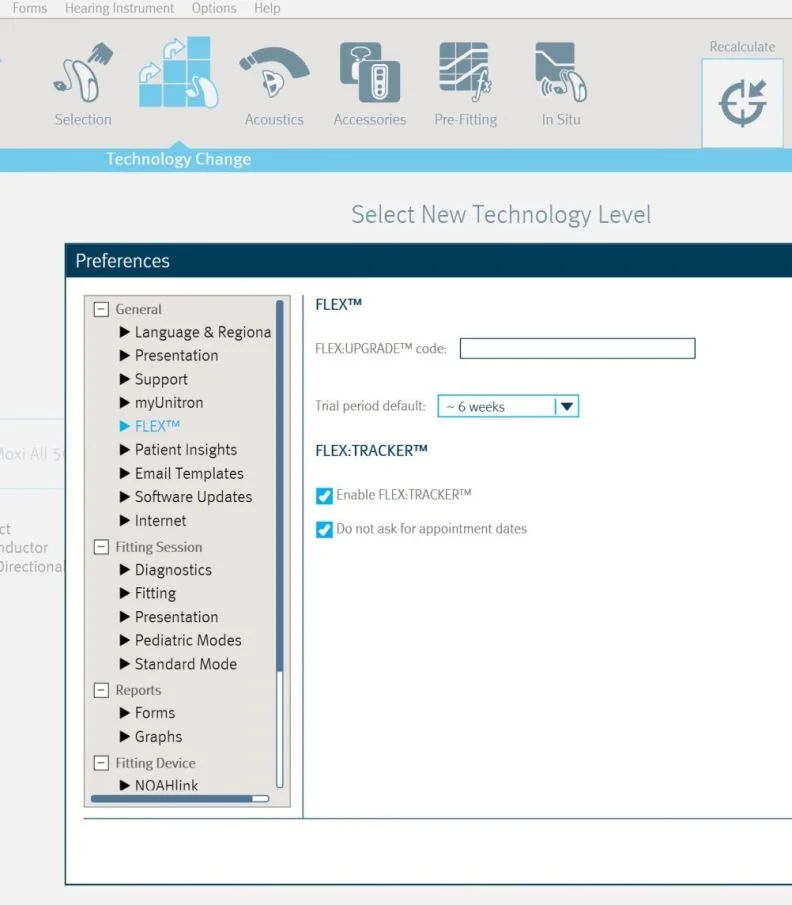
Task: Open the Trial period default dropdown
Action: [508, 406]
